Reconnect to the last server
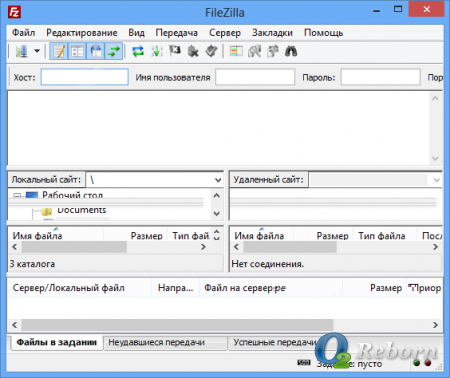 (x=211, y=51)
